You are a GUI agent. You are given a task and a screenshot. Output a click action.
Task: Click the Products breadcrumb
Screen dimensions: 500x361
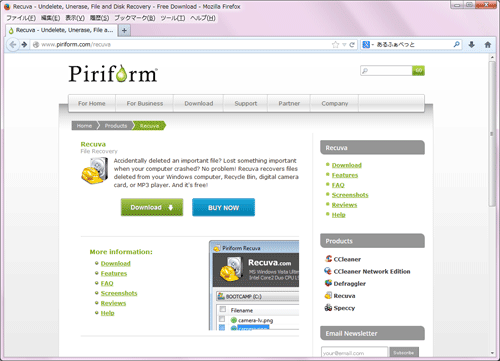click(116, 126)
